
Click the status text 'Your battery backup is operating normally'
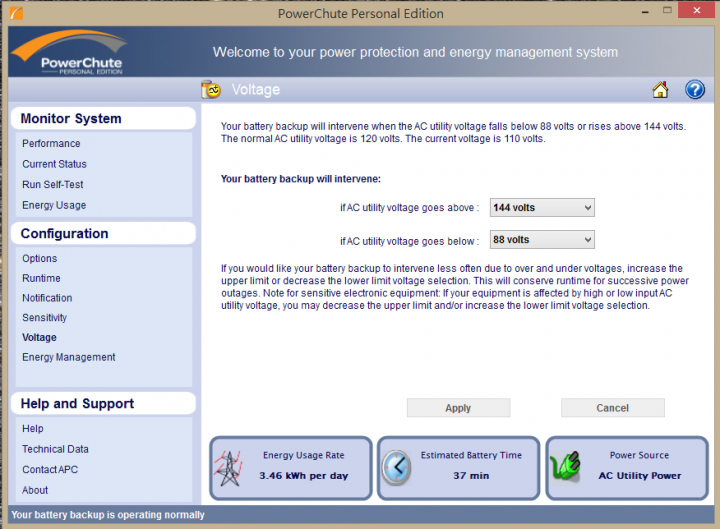click(x=108, y=515)
